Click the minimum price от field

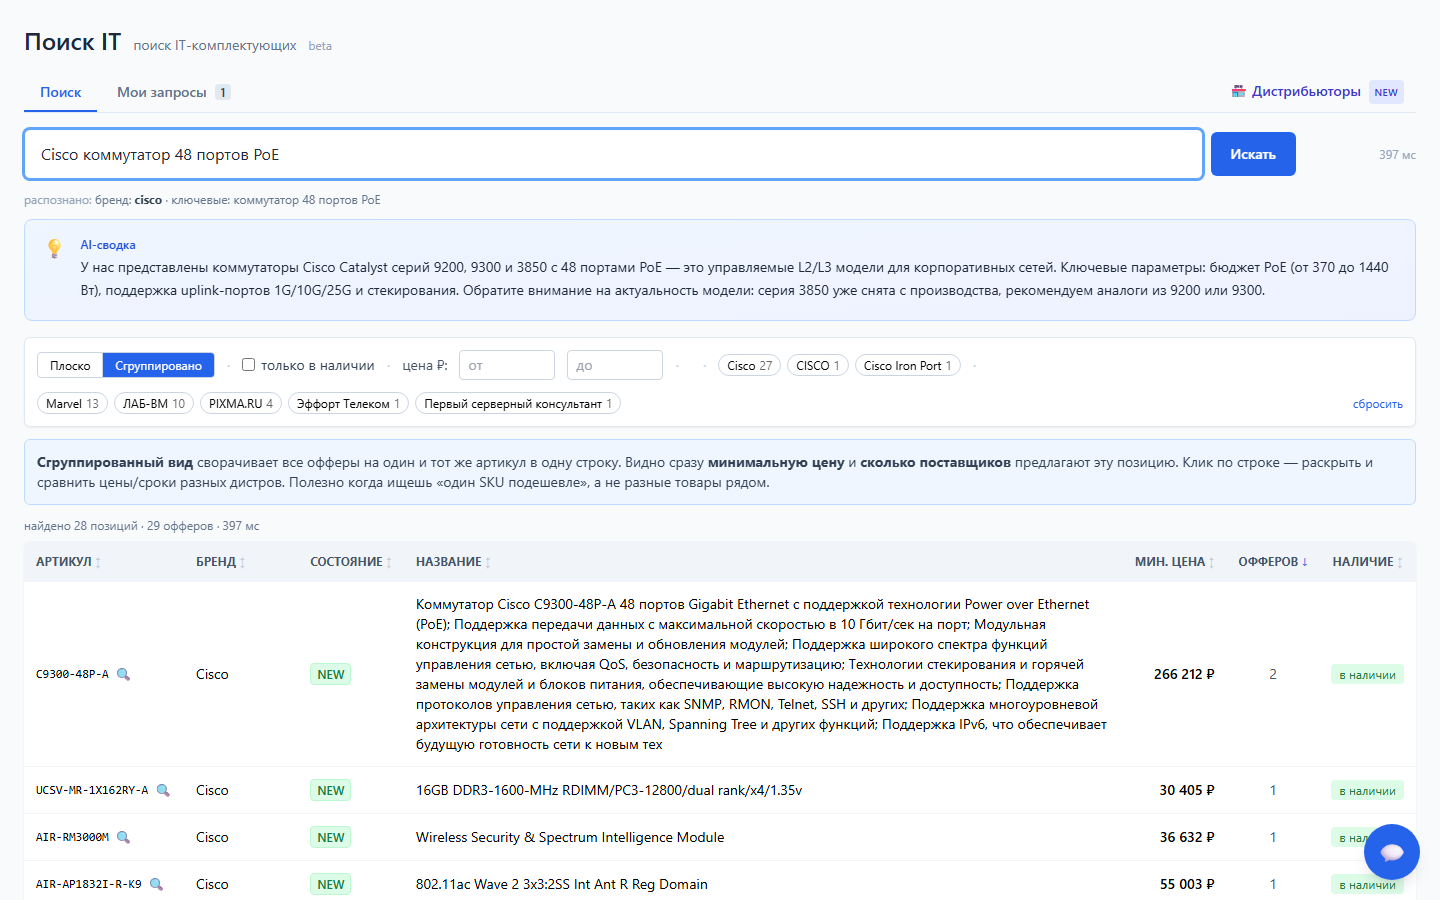[x=507, y=365]
